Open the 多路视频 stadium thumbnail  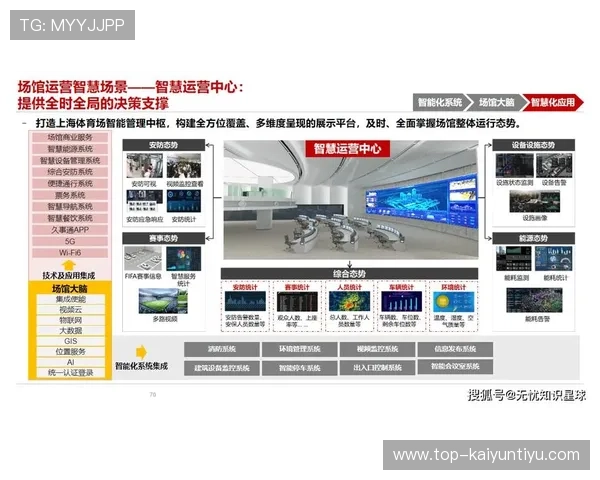click(163, 301)
